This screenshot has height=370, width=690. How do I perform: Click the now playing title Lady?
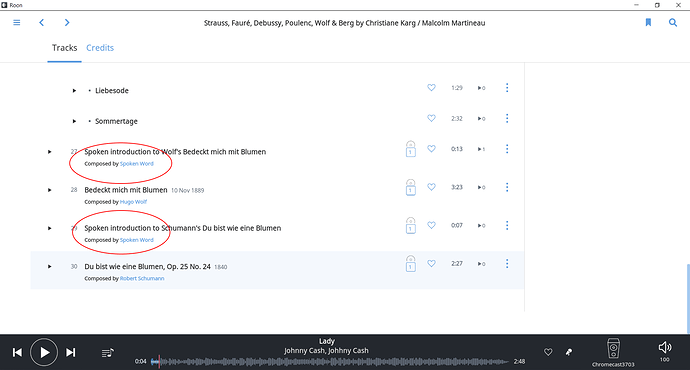pos(327,341)
